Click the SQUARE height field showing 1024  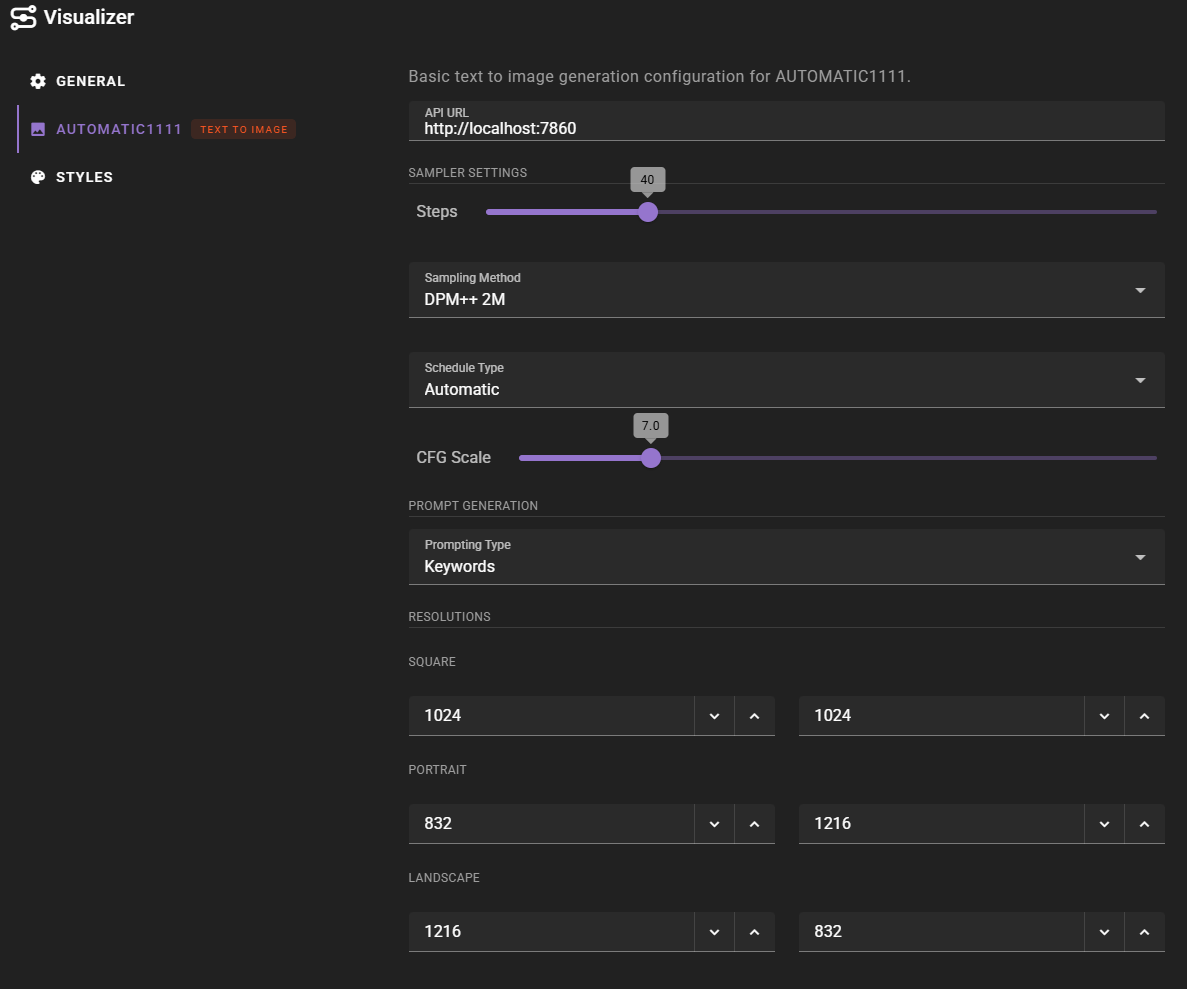click(940, 715)
